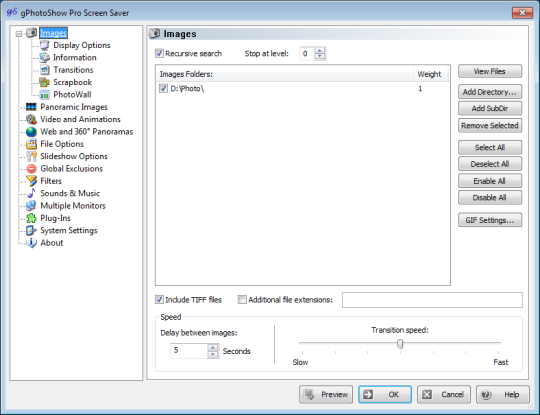
Task: Click the Information icon in the tree
Action: click(44, 58)
